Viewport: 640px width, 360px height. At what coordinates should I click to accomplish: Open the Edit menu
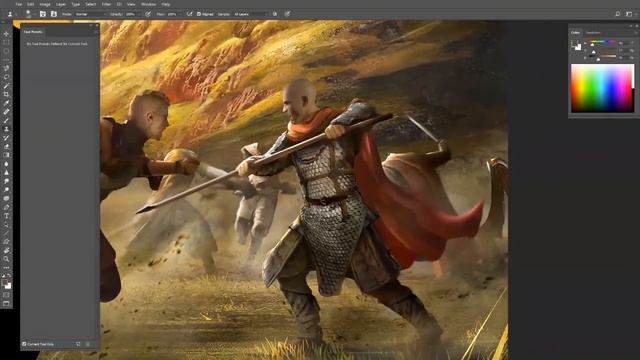click(31, 4)
